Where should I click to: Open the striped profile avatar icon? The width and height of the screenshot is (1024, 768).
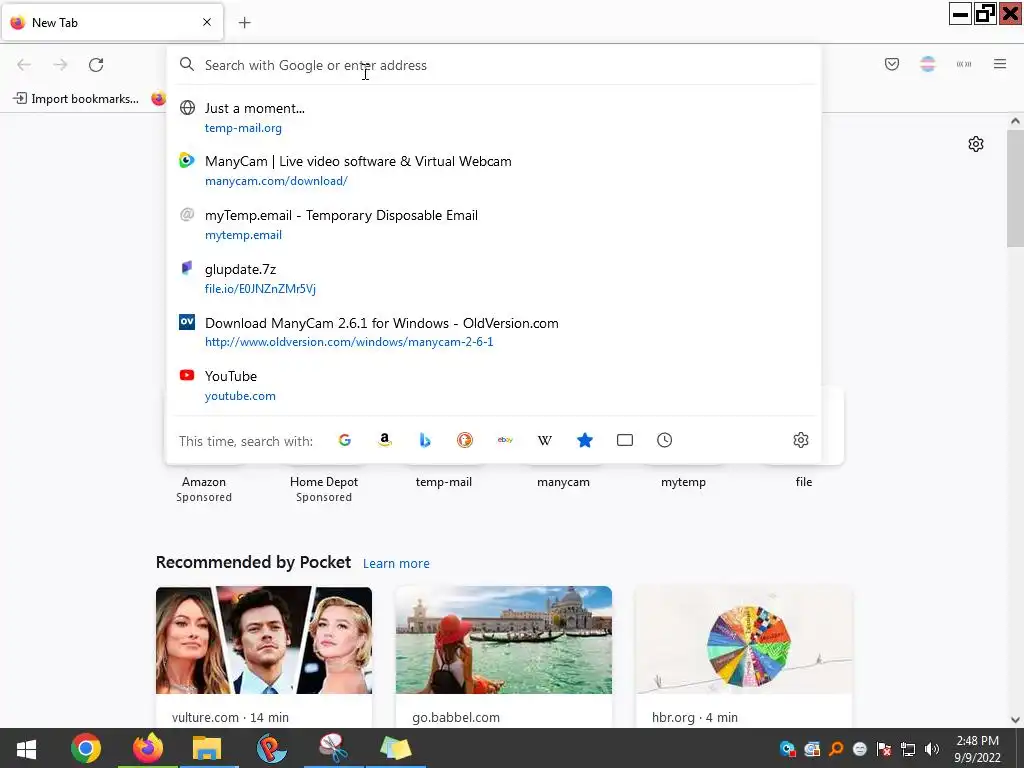click(x=927, y=64)
